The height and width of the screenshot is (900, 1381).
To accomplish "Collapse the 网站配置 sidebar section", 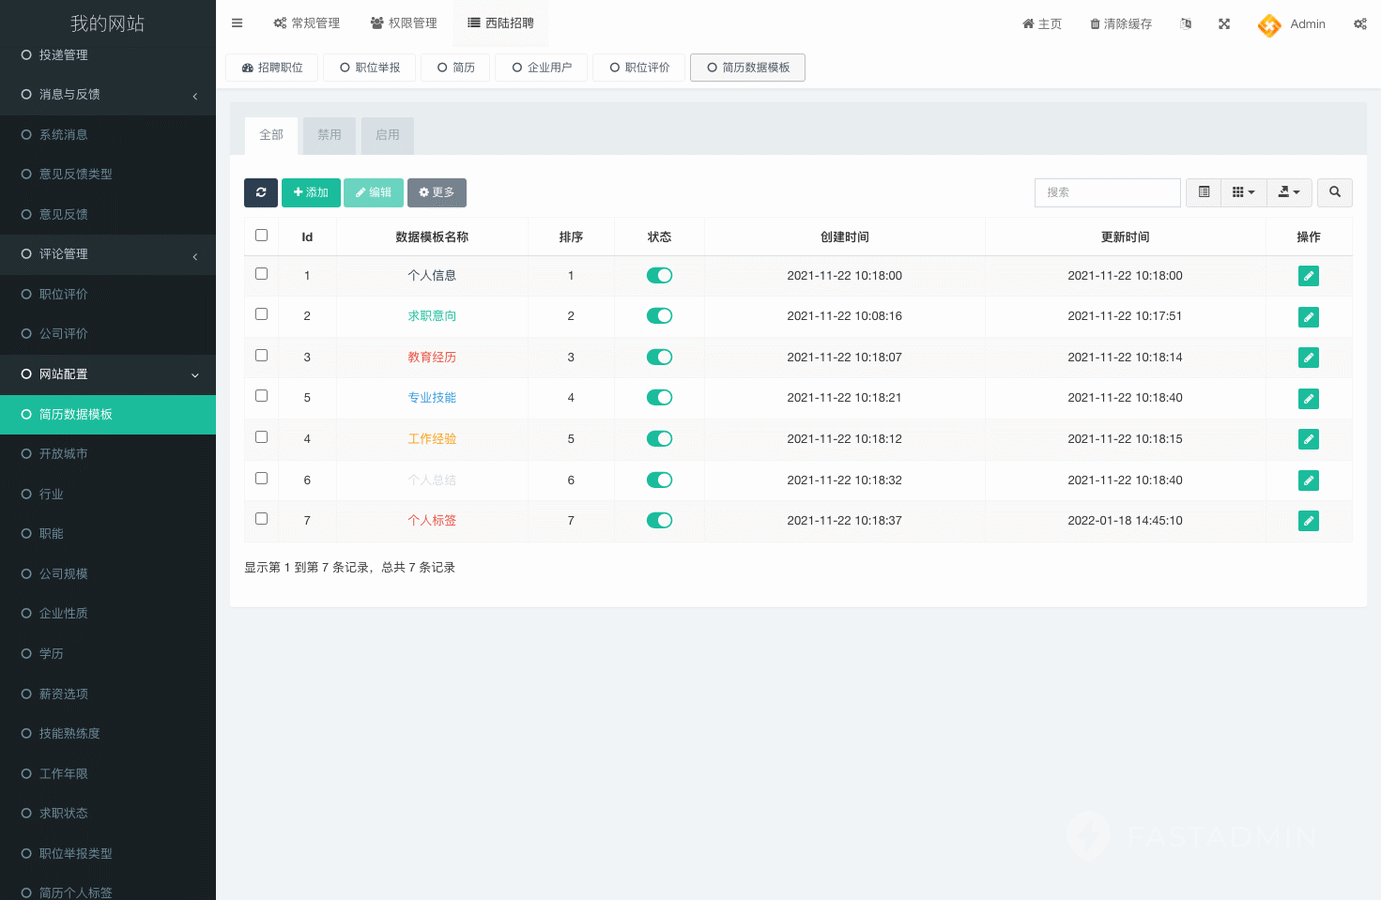I will [x=108, y=374].
